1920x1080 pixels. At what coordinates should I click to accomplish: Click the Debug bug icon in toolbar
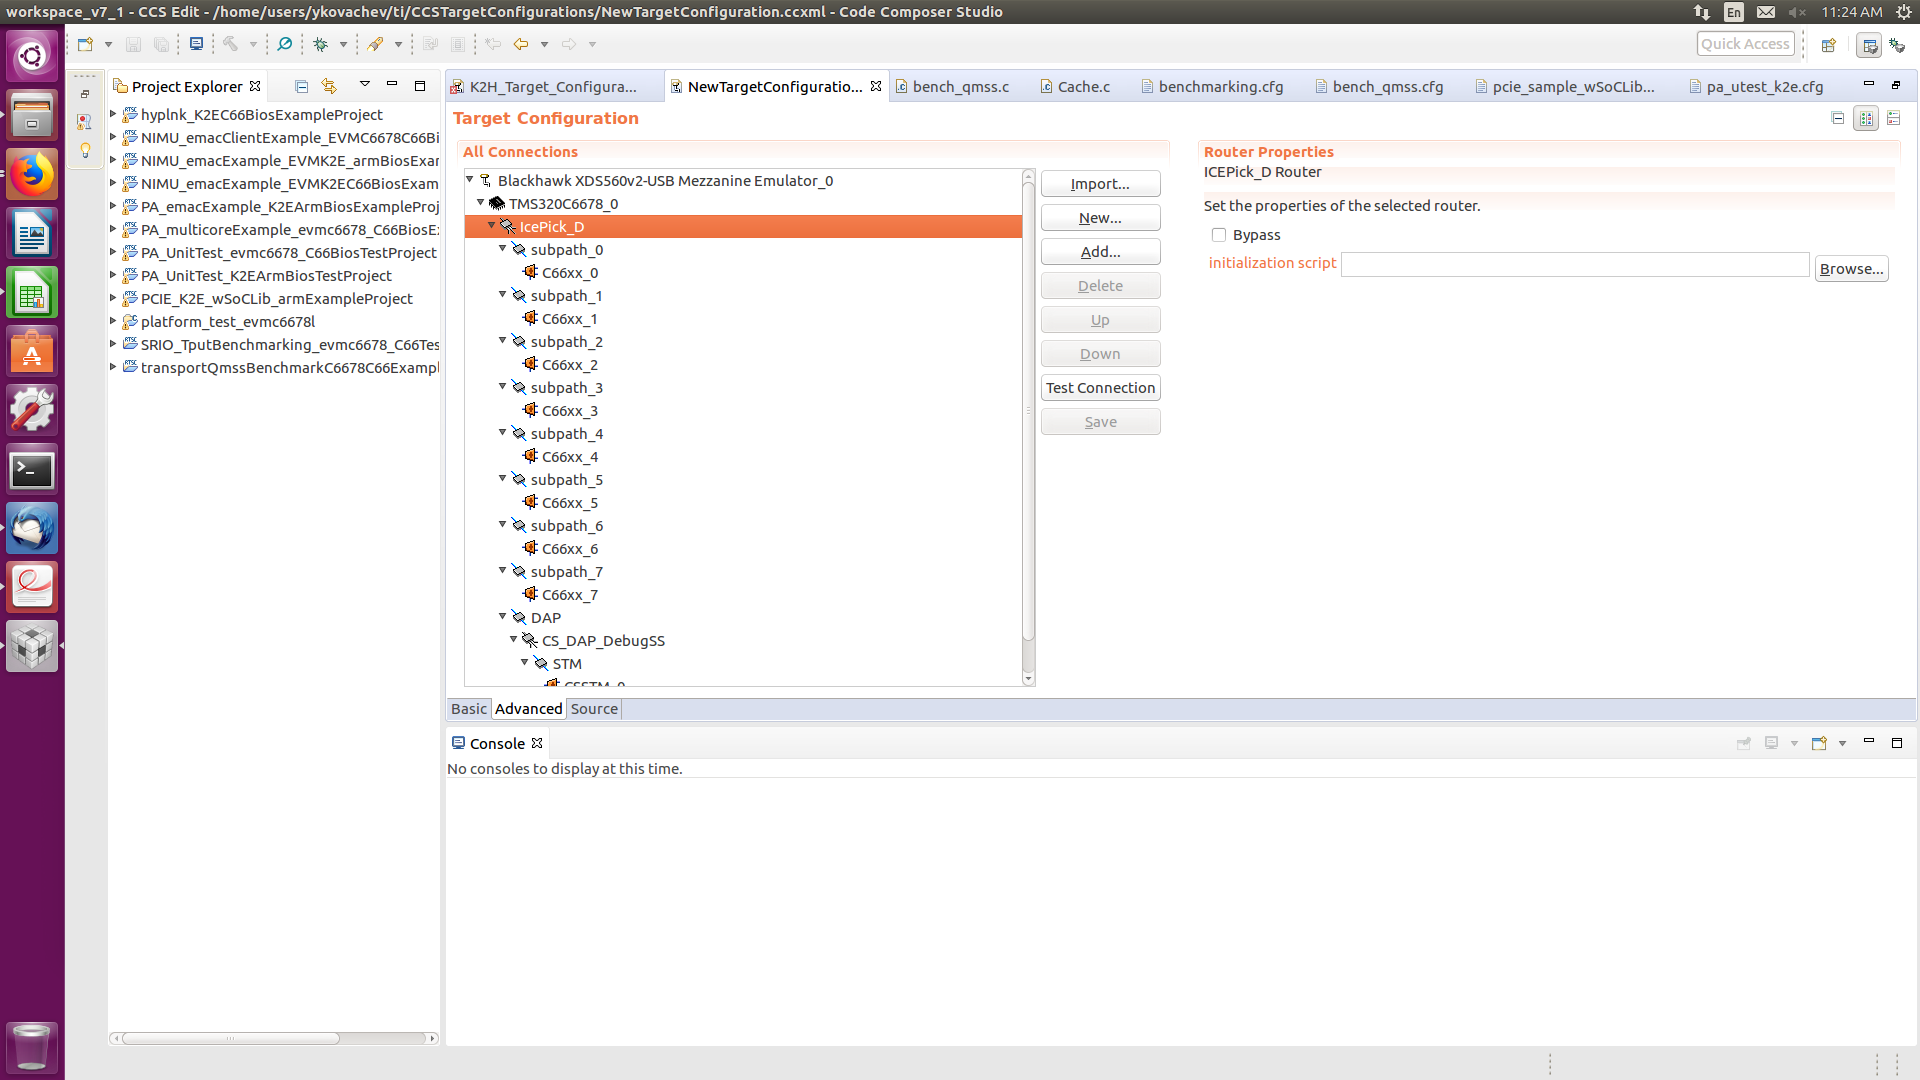point(320,44)
